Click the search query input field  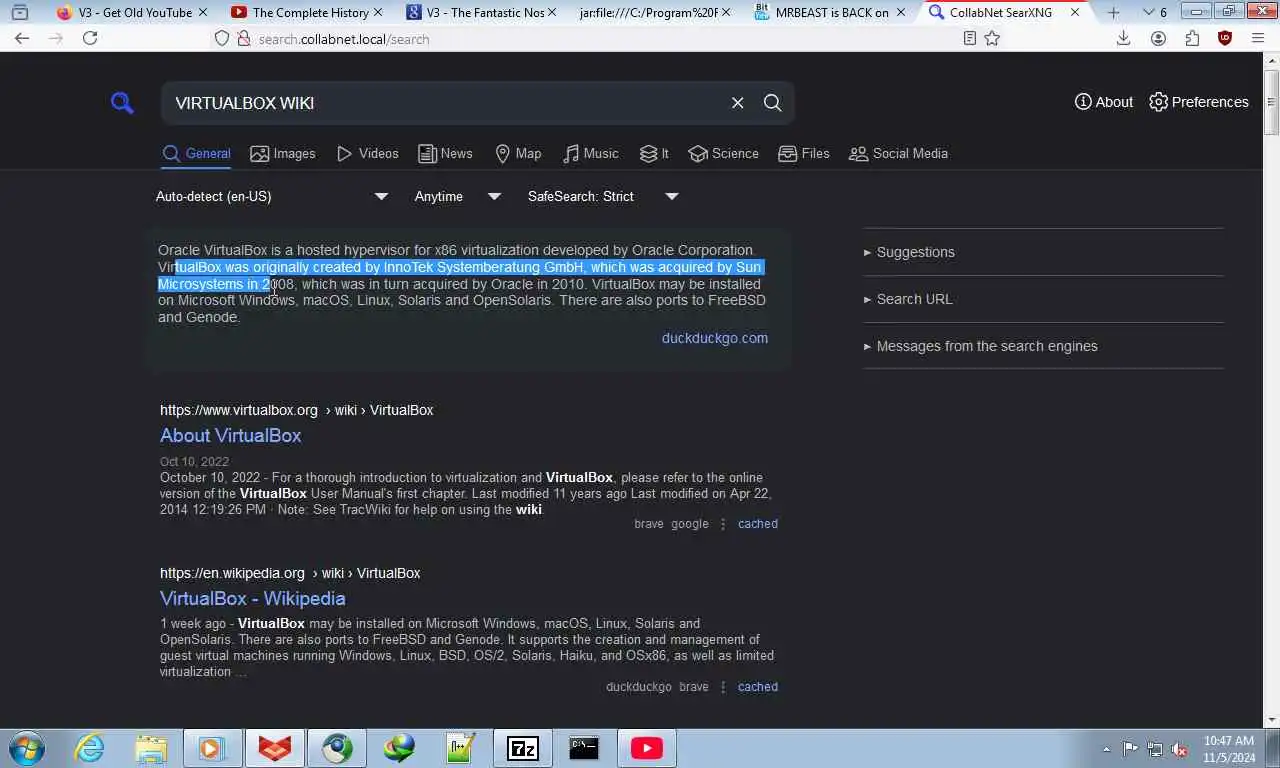(x=445, y=103)
